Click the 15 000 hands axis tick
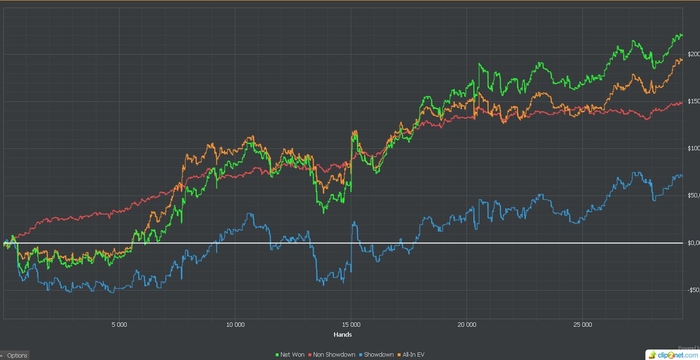 click(x=351, y=325)
